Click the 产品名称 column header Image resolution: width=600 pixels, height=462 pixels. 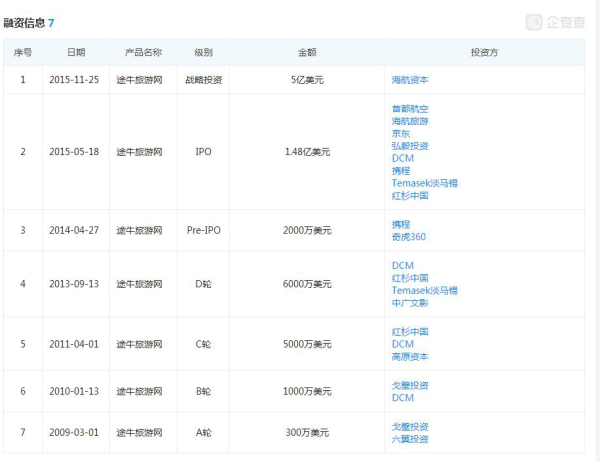click(143, 52)
